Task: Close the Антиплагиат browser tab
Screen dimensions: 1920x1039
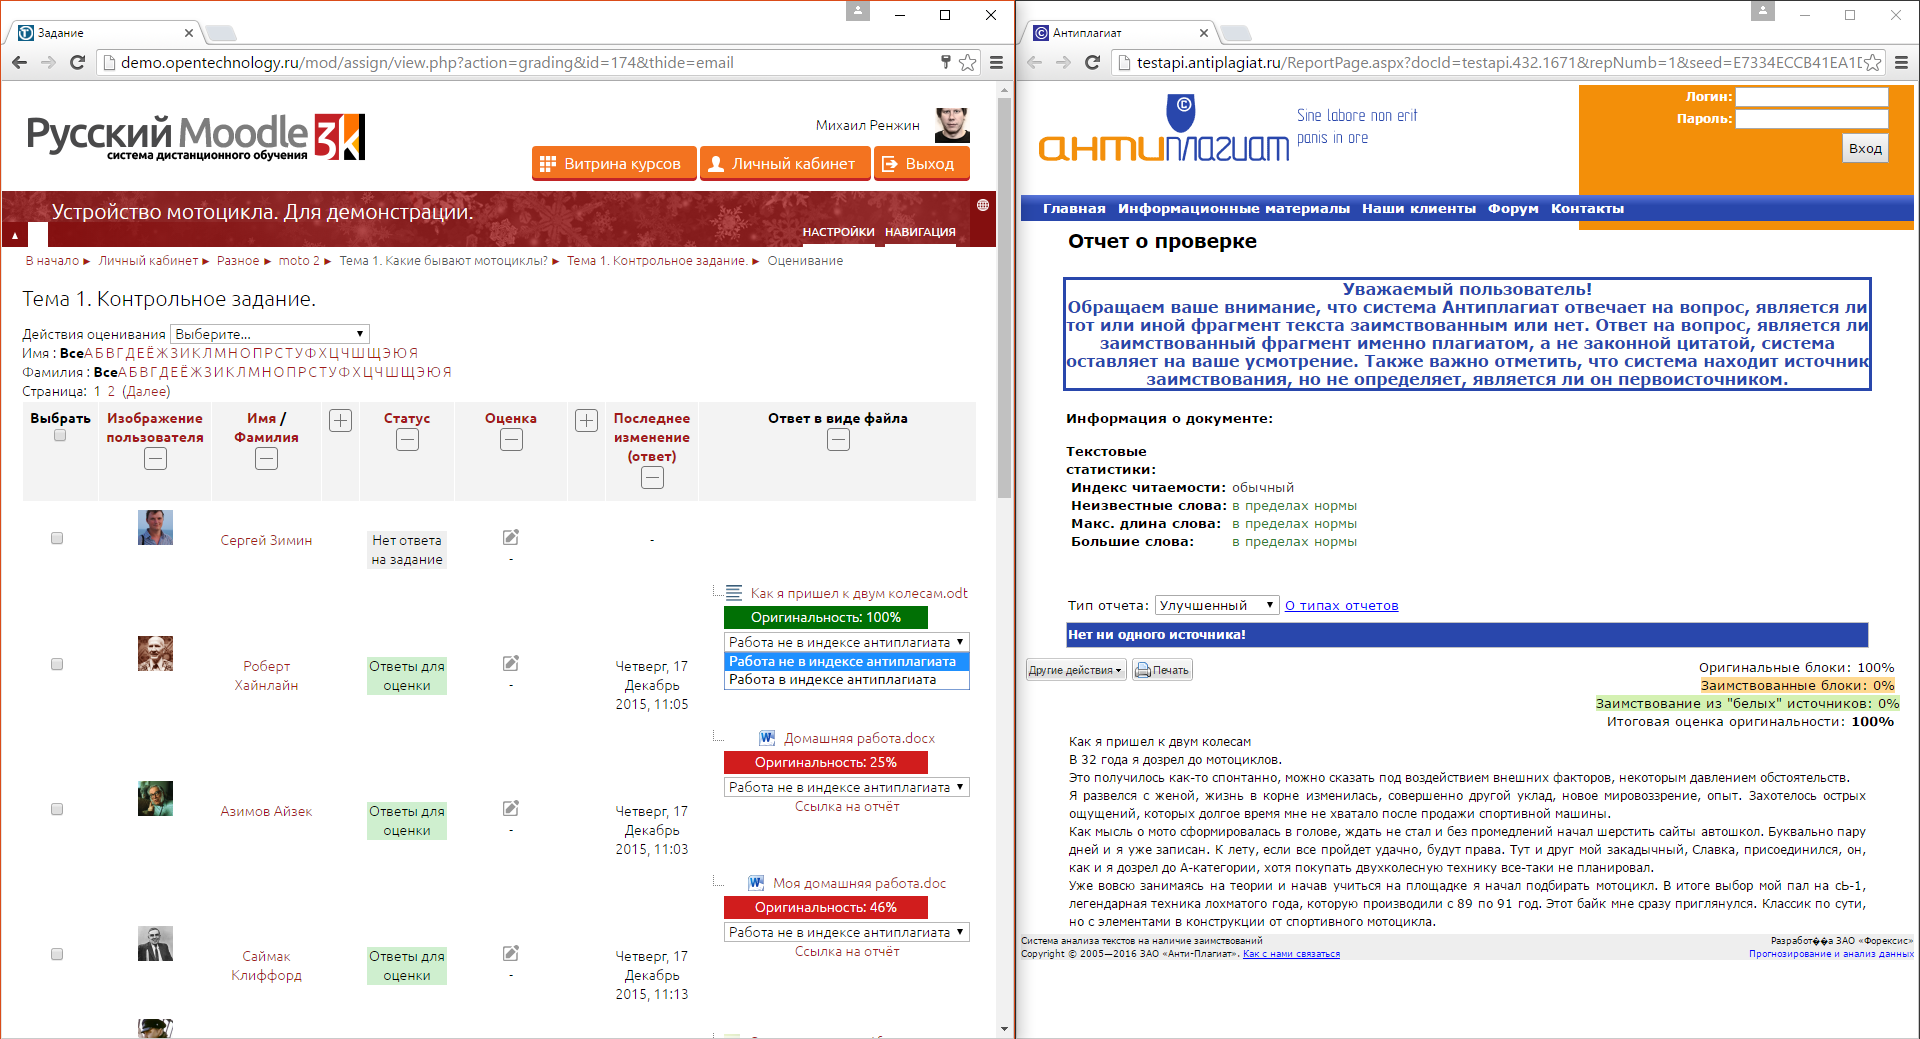Action: 1203,33
